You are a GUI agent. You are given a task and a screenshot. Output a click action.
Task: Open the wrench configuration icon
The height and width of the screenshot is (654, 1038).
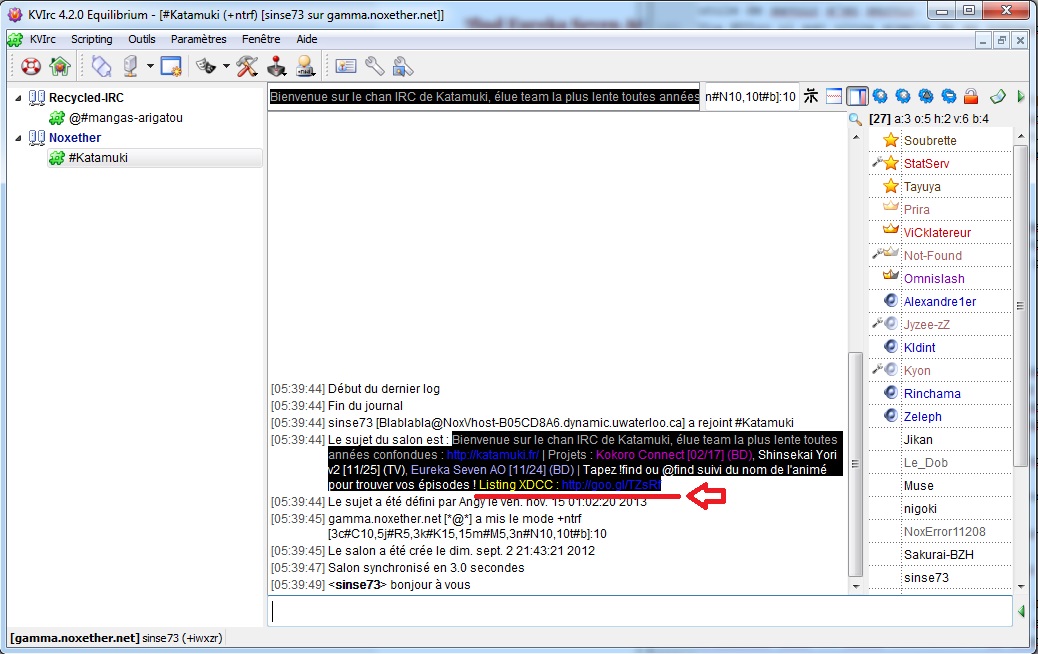(375, 66)
